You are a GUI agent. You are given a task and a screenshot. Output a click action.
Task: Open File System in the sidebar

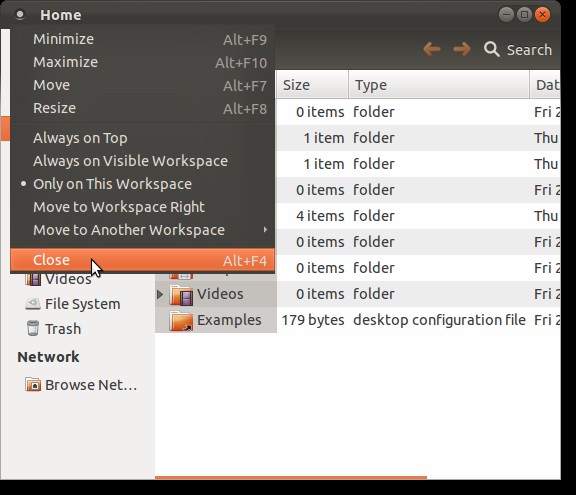point(83,304)
